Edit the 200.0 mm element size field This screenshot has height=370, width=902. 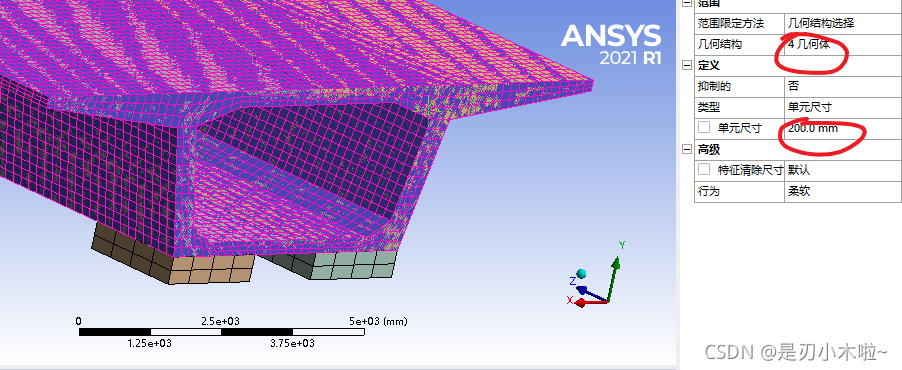(843, 128)
